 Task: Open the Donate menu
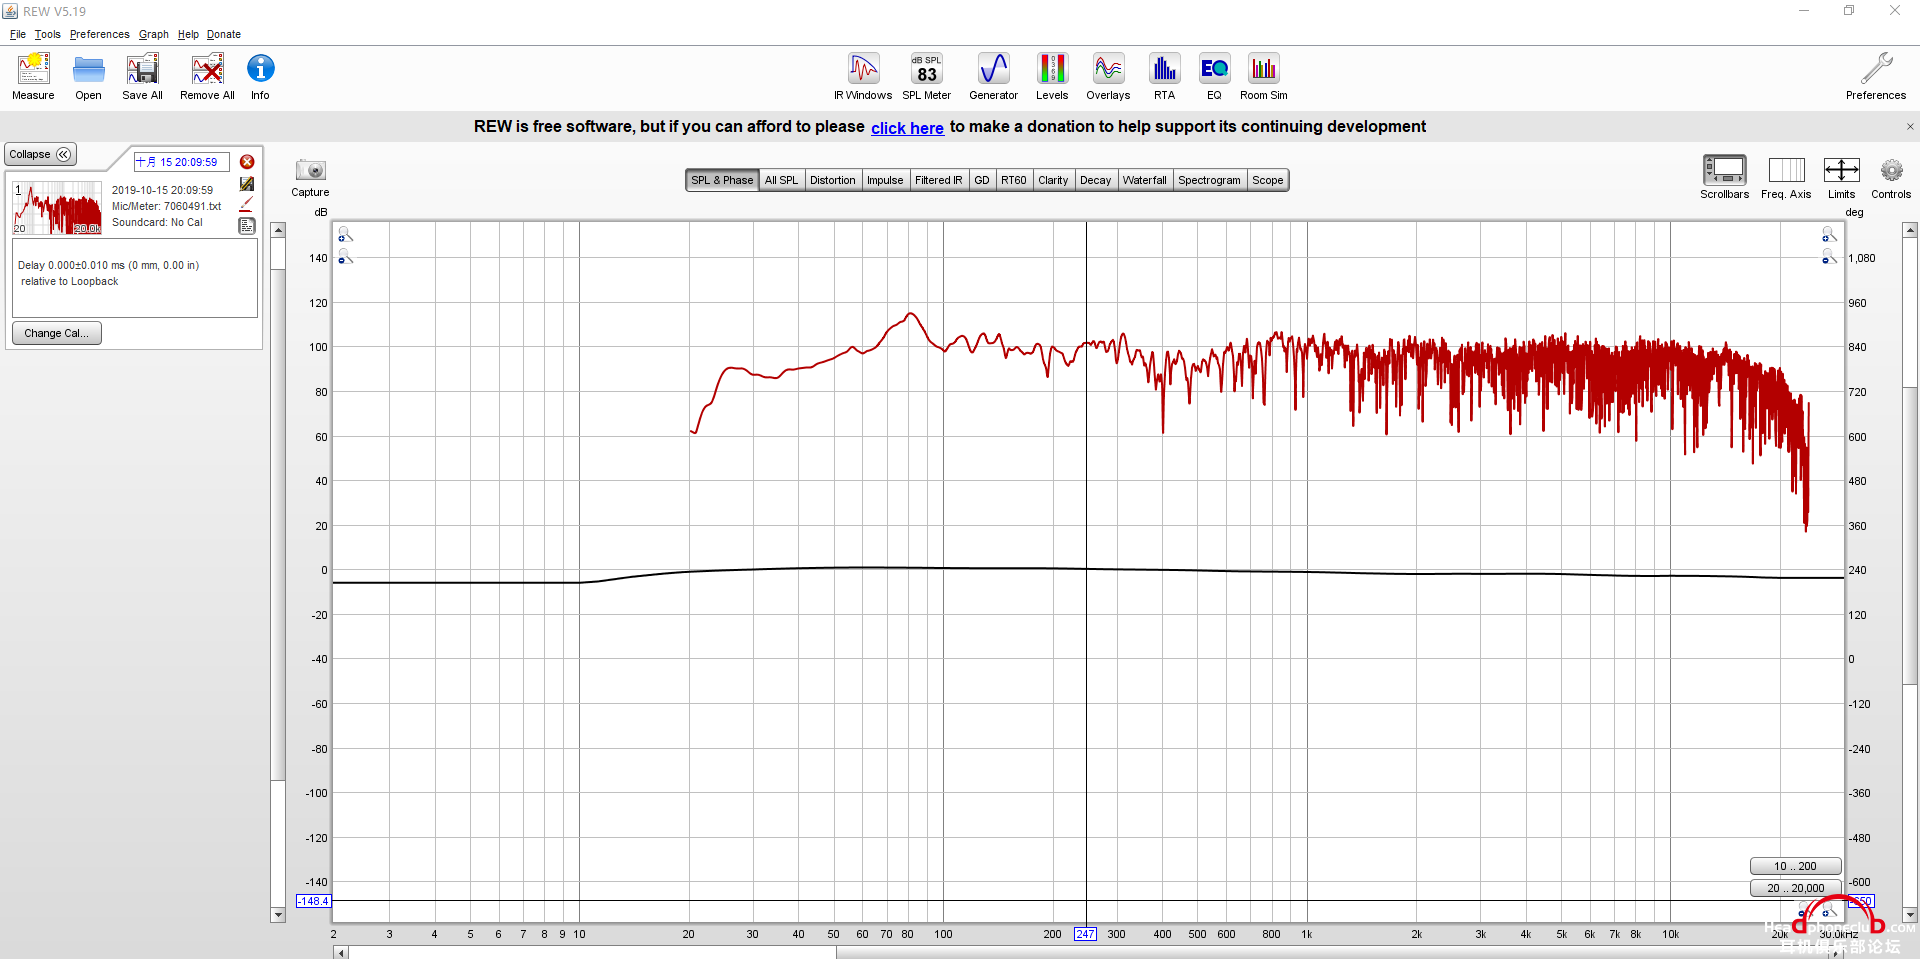point(223,34)
